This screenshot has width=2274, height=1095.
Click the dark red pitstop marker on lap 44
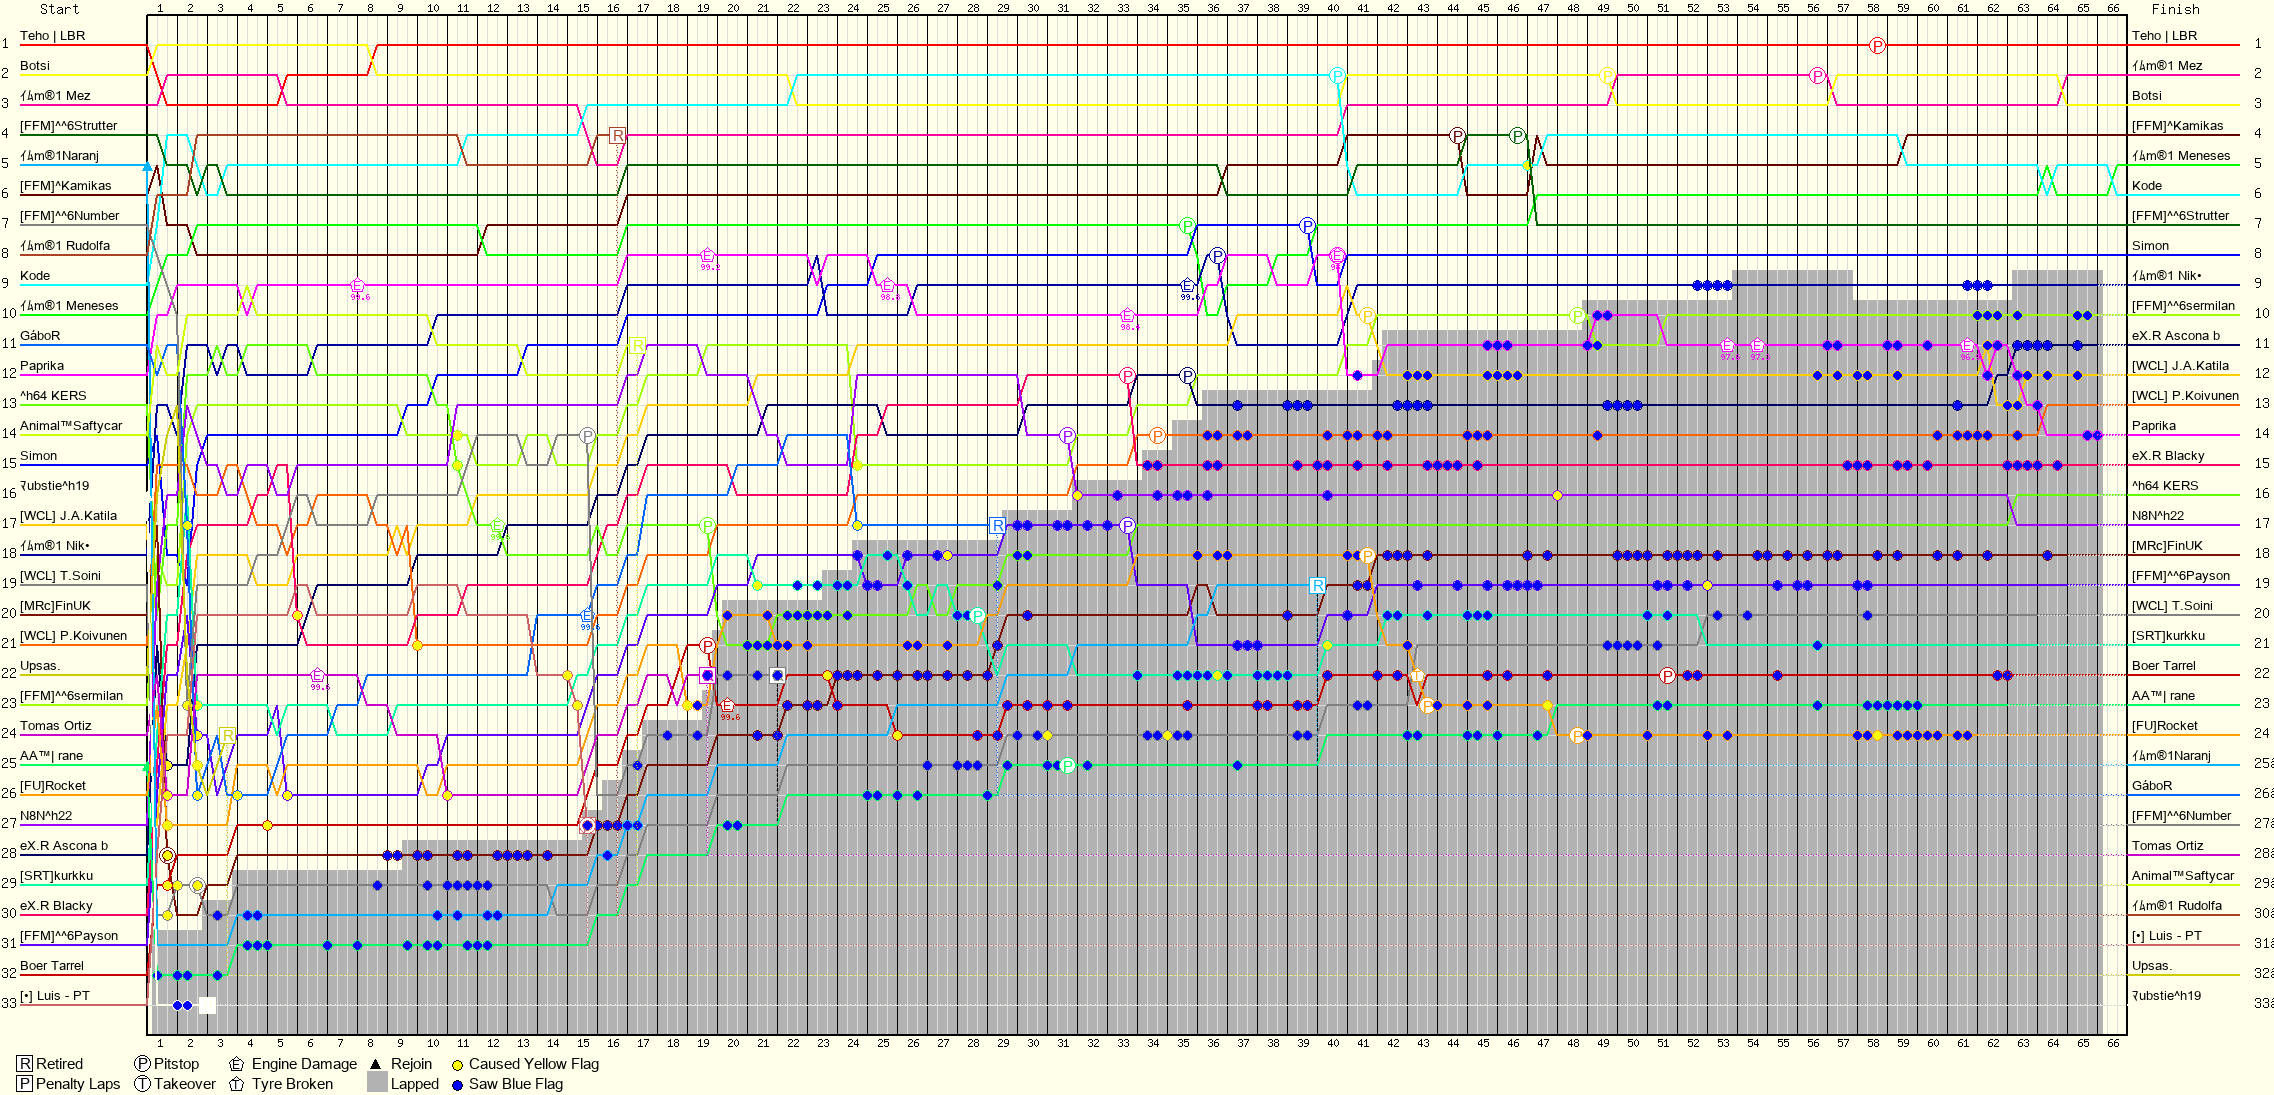tap(1458, 136)
